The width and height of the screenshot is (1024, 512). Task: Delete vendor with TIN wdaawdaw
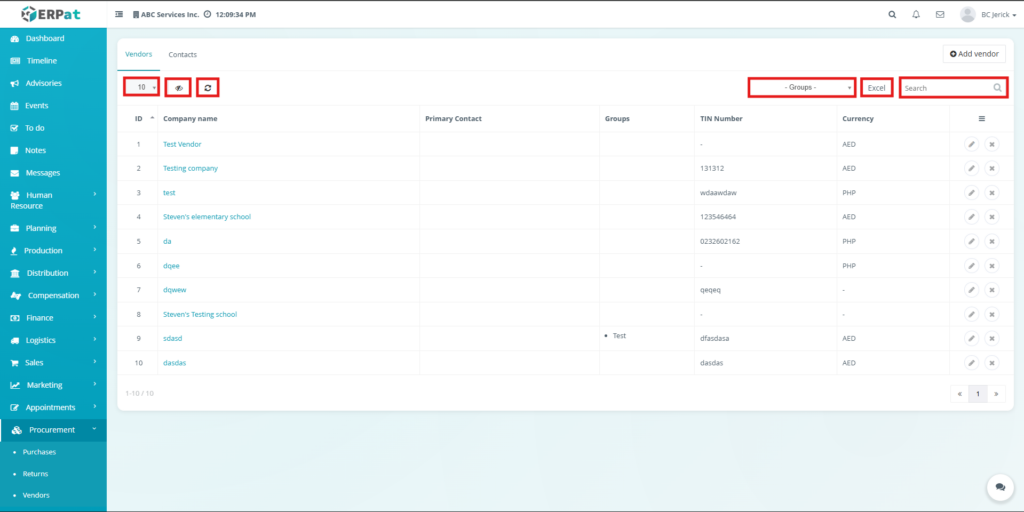(x=991, y=193)
